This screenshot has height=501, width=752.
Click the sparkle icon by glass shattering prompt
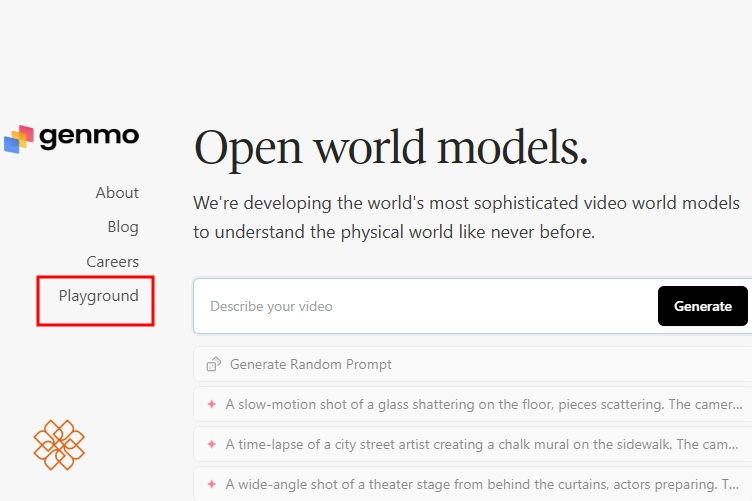(212, 404)
